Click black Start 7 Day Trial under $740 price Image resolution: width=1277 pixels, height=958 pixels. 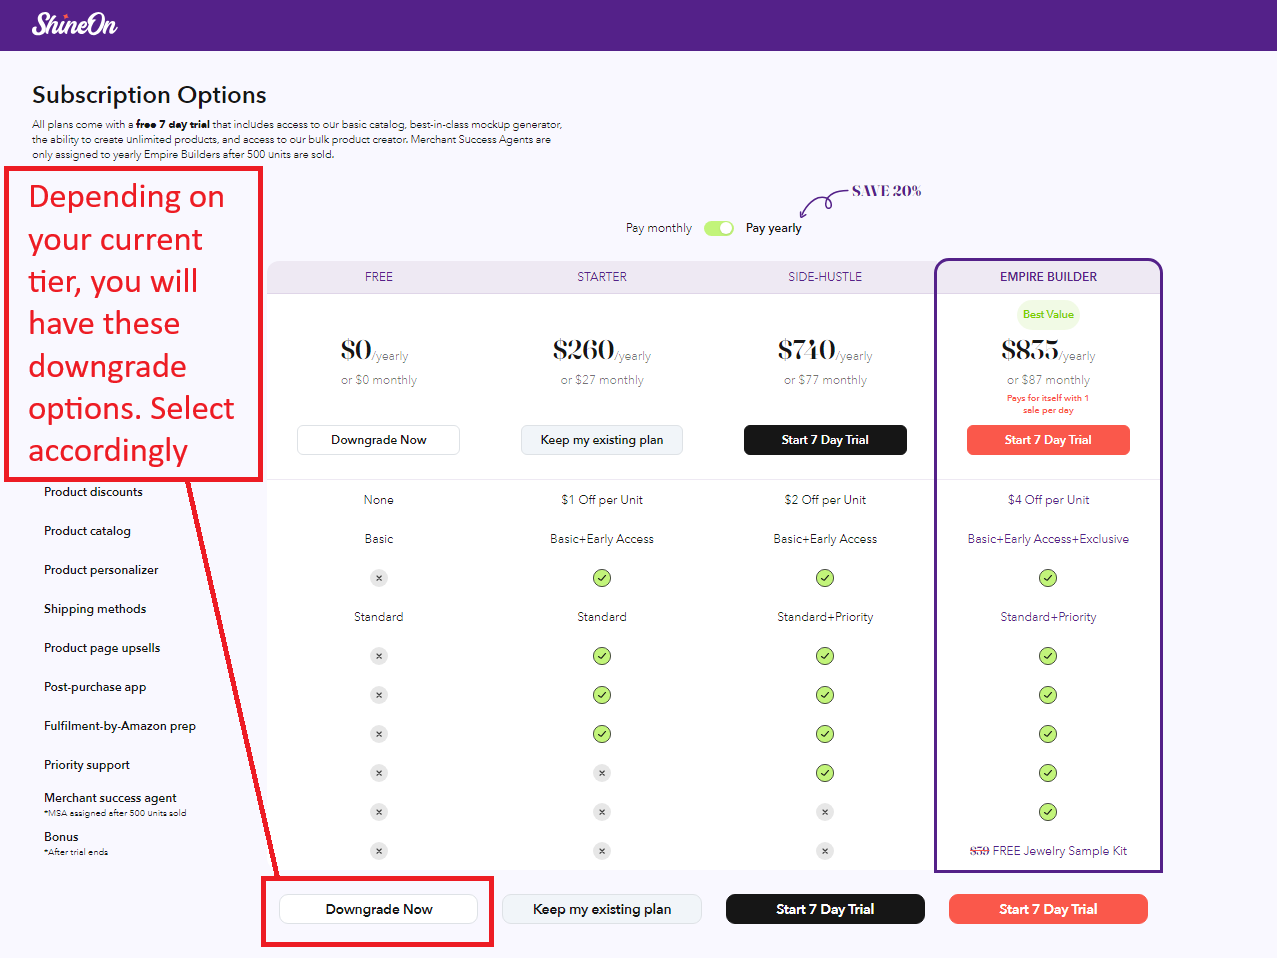825,440
